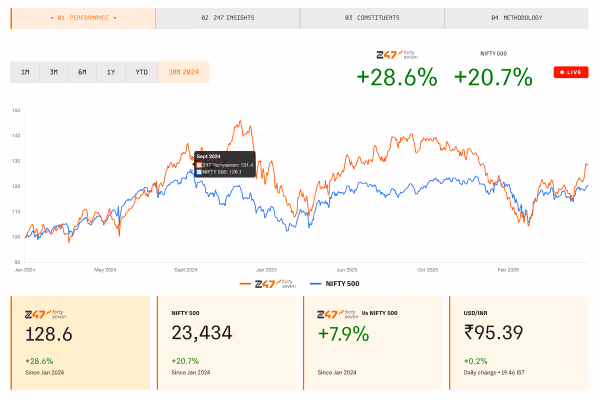Open the 03 Constituents tab
This screenshot has width=600, height=400.
coord(372,18)
